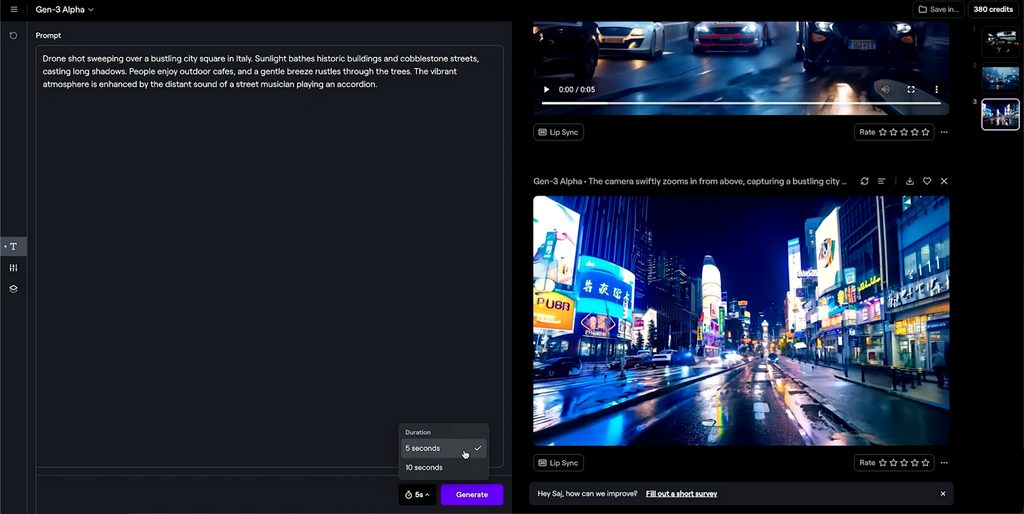The height and width of the screenshot is (514, 1024).
Task: Click the 5s duration dropdown button
Action: 418,494
